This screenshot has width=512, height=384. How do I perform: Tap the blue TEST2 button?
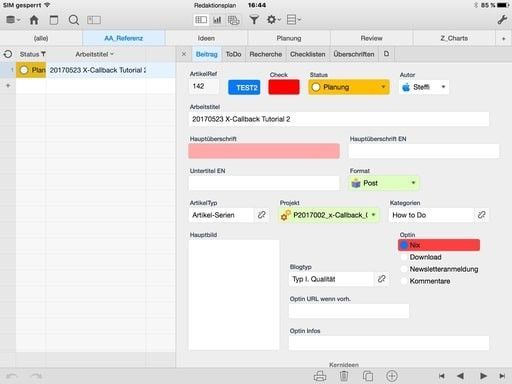tap(244, 87)
